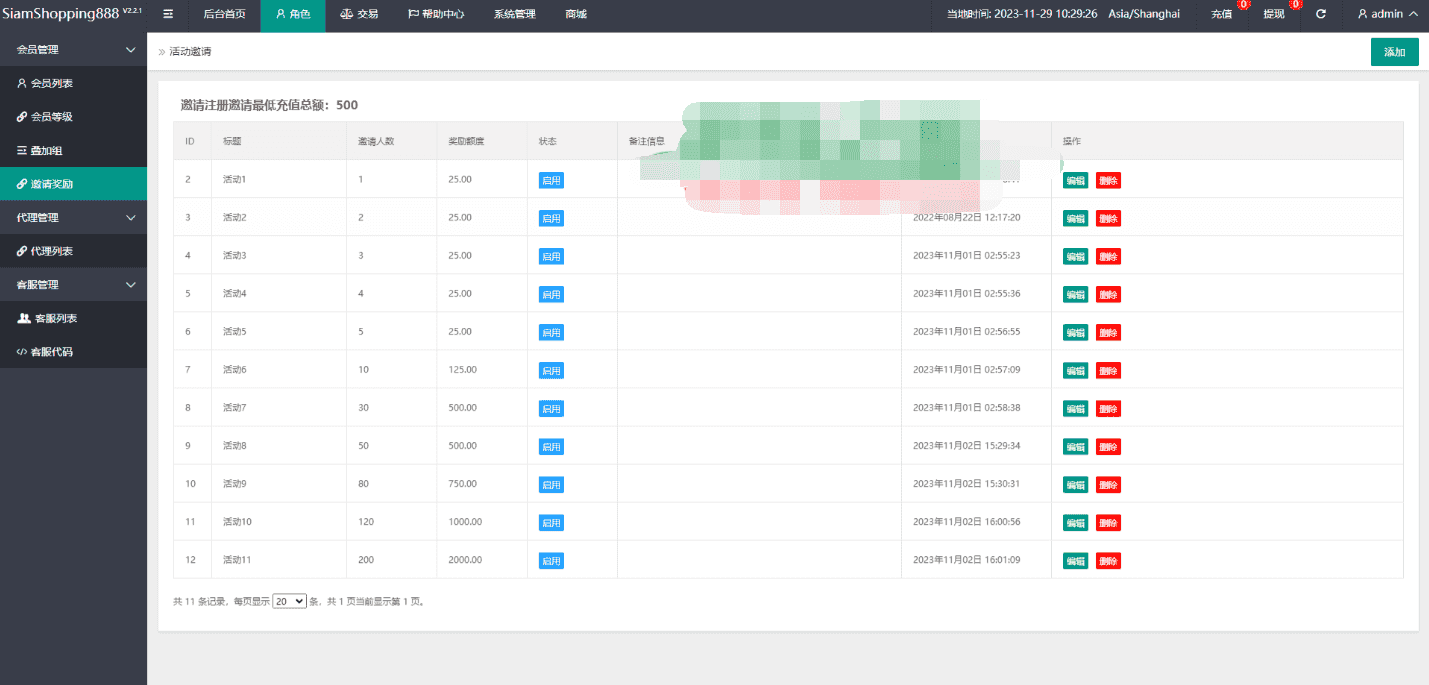Screen dimensions: 1429x685
Task: Open 代理列表 sidebar entry
Action: coord(51,251)
